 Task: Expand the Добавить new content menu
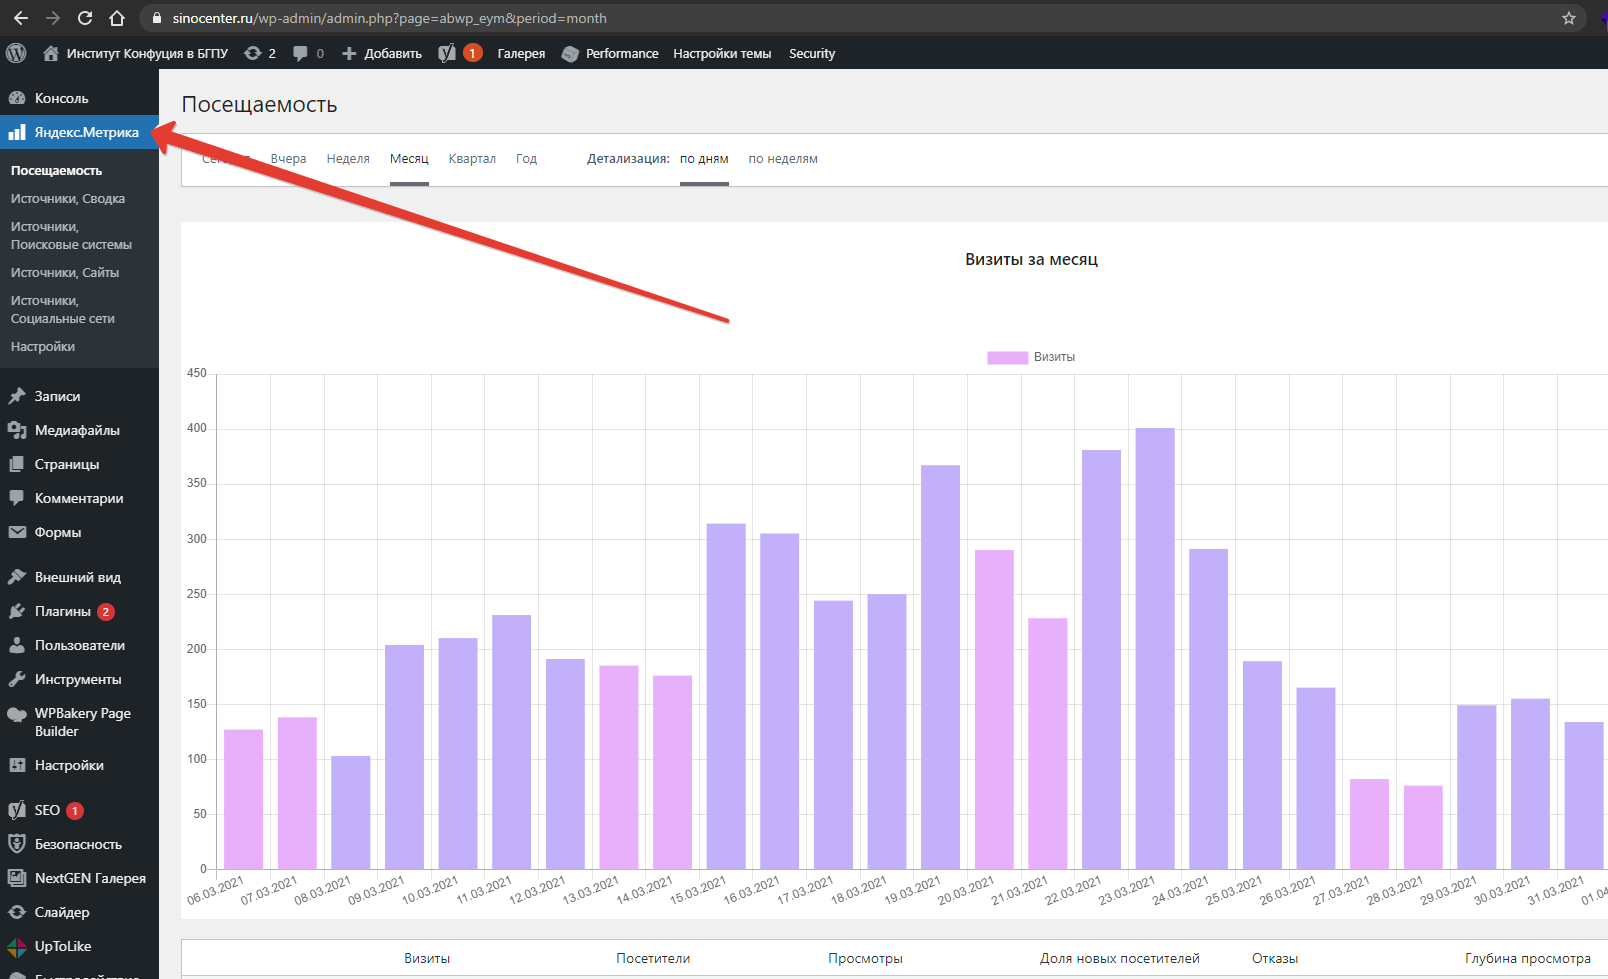[x=382, y=53]
